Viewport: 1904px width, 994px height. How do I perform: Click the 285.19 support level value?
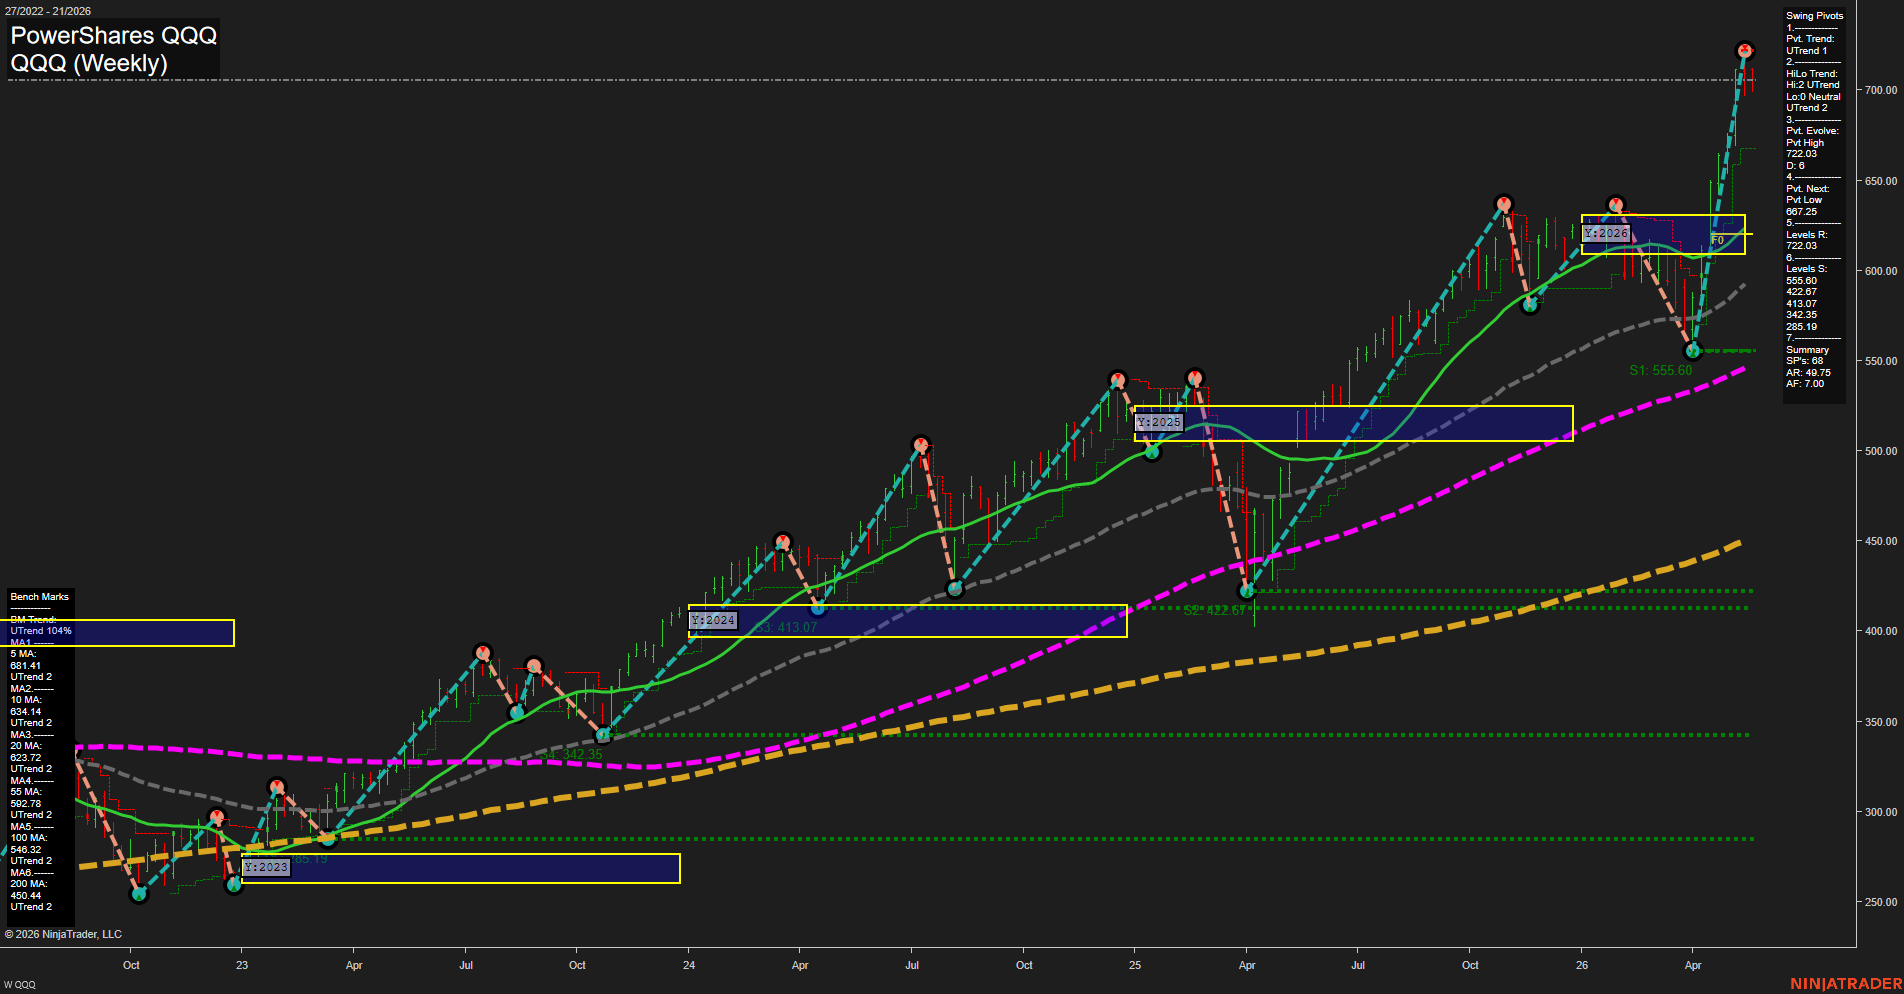click(1801, 327)
